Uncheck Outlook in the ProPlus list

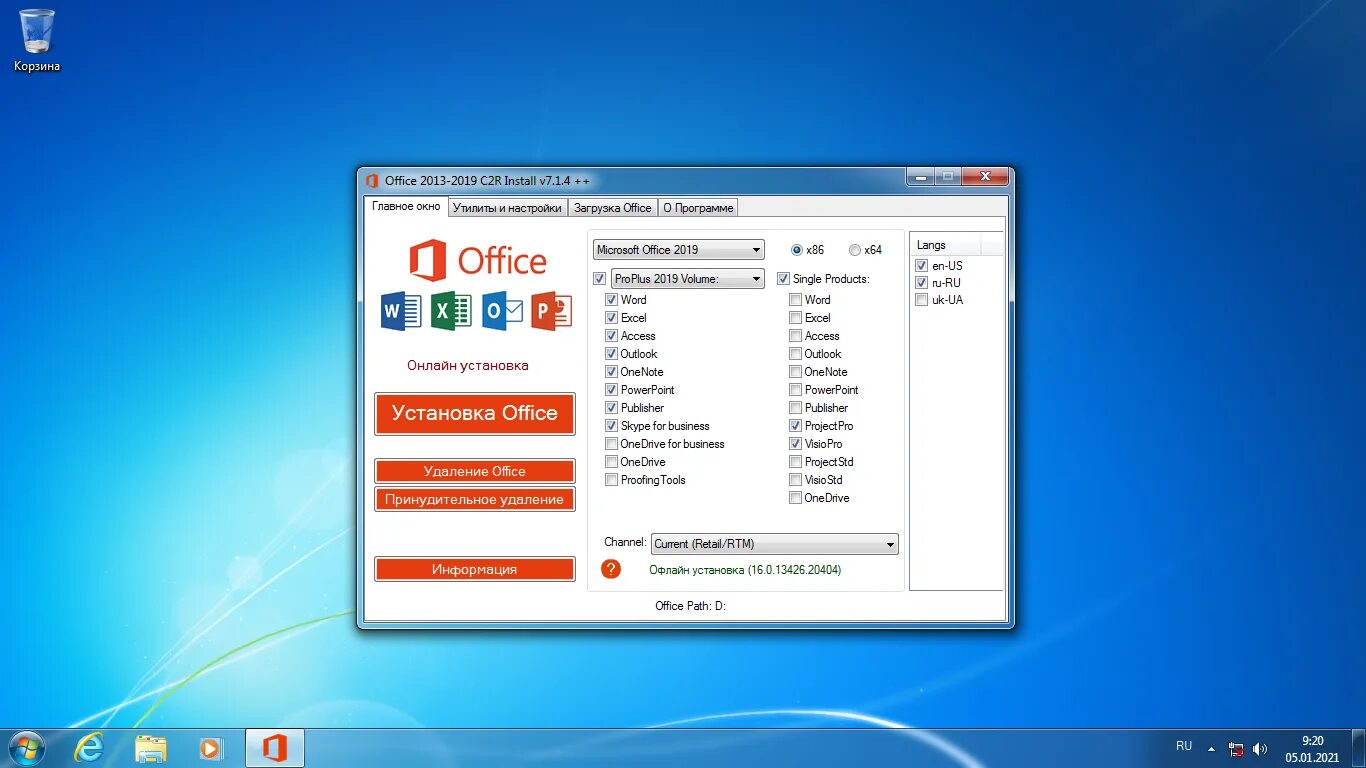pyautogui.click(x=611, y=354)
